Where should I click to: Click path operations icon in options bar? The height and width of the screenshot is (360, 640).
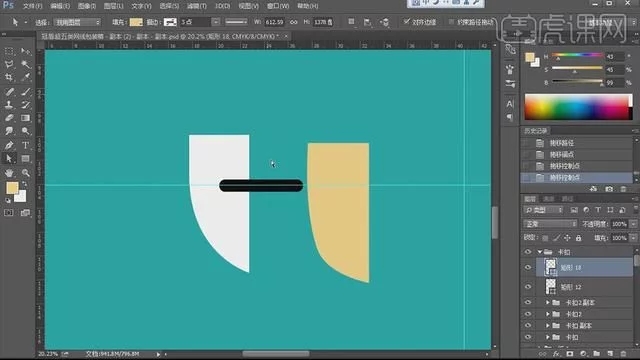pos(351,22)
